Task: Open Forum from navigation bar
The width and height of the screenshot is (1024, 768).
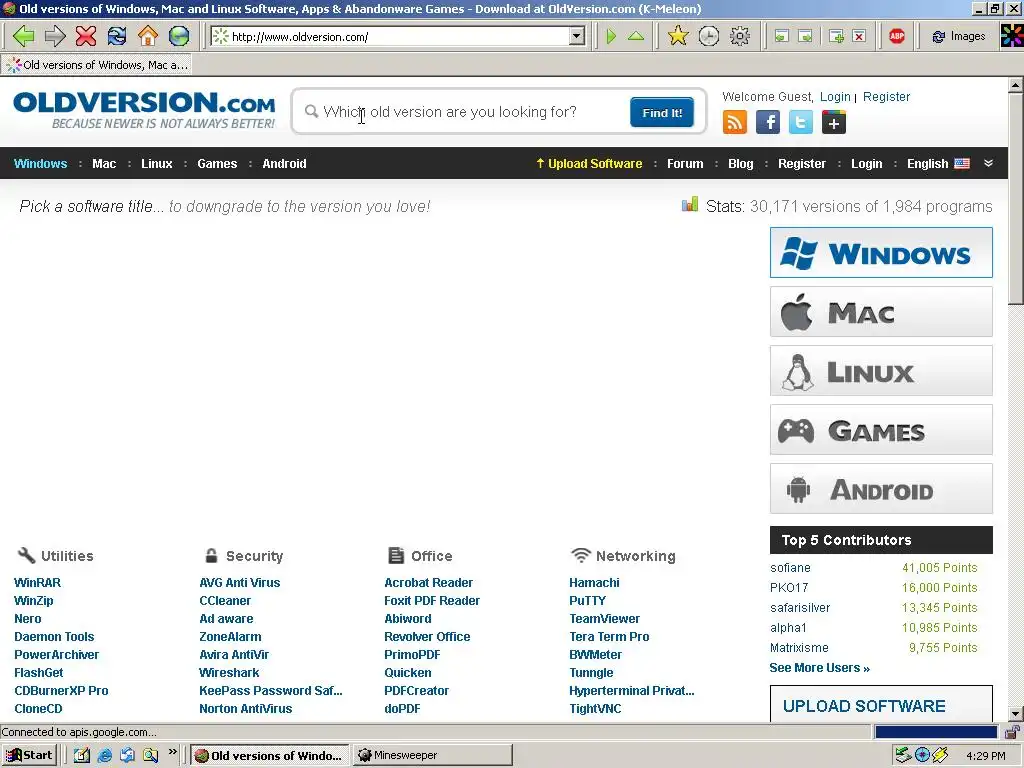Action: point(685,164)
